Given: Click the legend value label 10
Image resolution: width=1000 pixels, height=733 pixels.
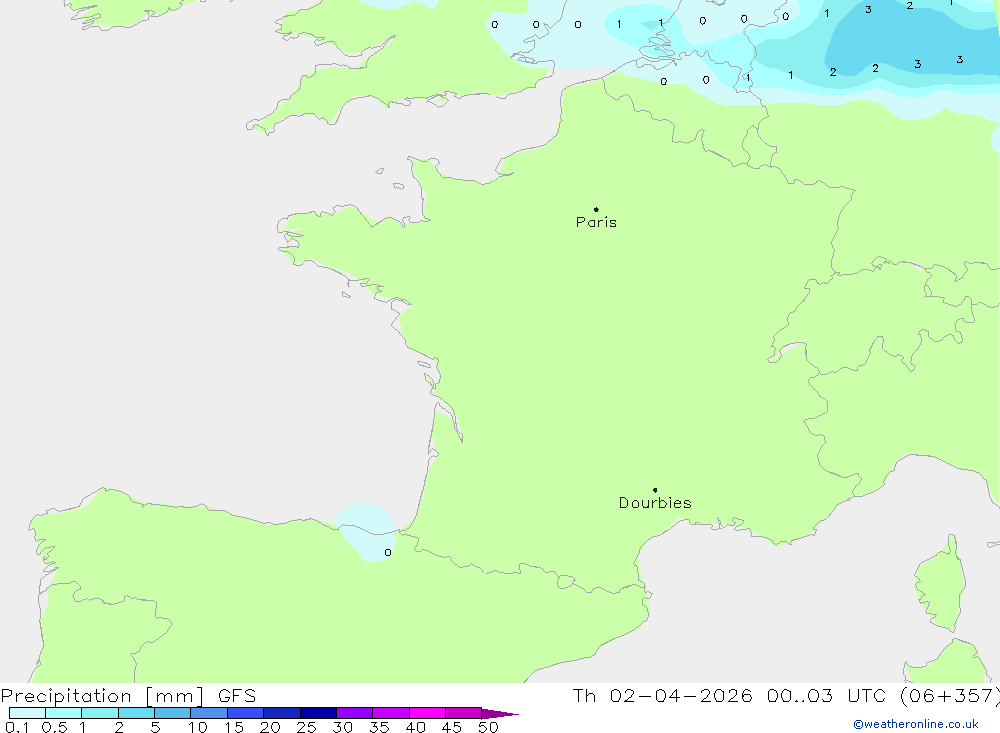Looking at the screenshot, I should 198,727.
